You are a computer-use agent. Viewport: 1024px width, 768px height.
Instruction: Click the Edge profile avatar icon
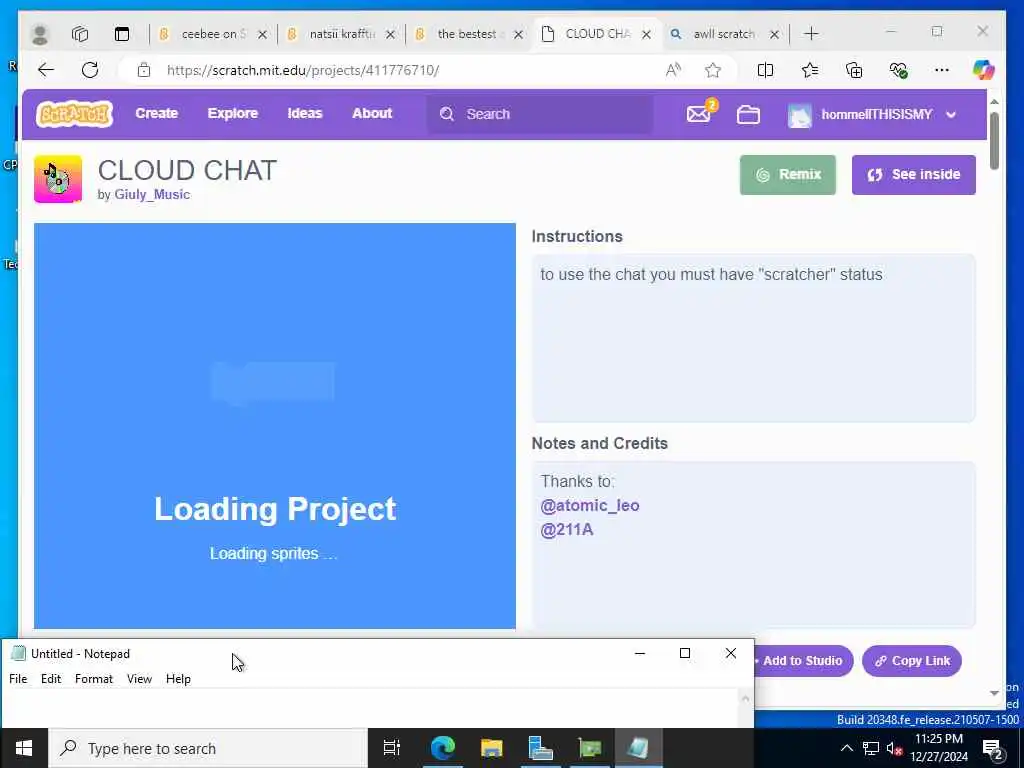[x=40, y=34]
